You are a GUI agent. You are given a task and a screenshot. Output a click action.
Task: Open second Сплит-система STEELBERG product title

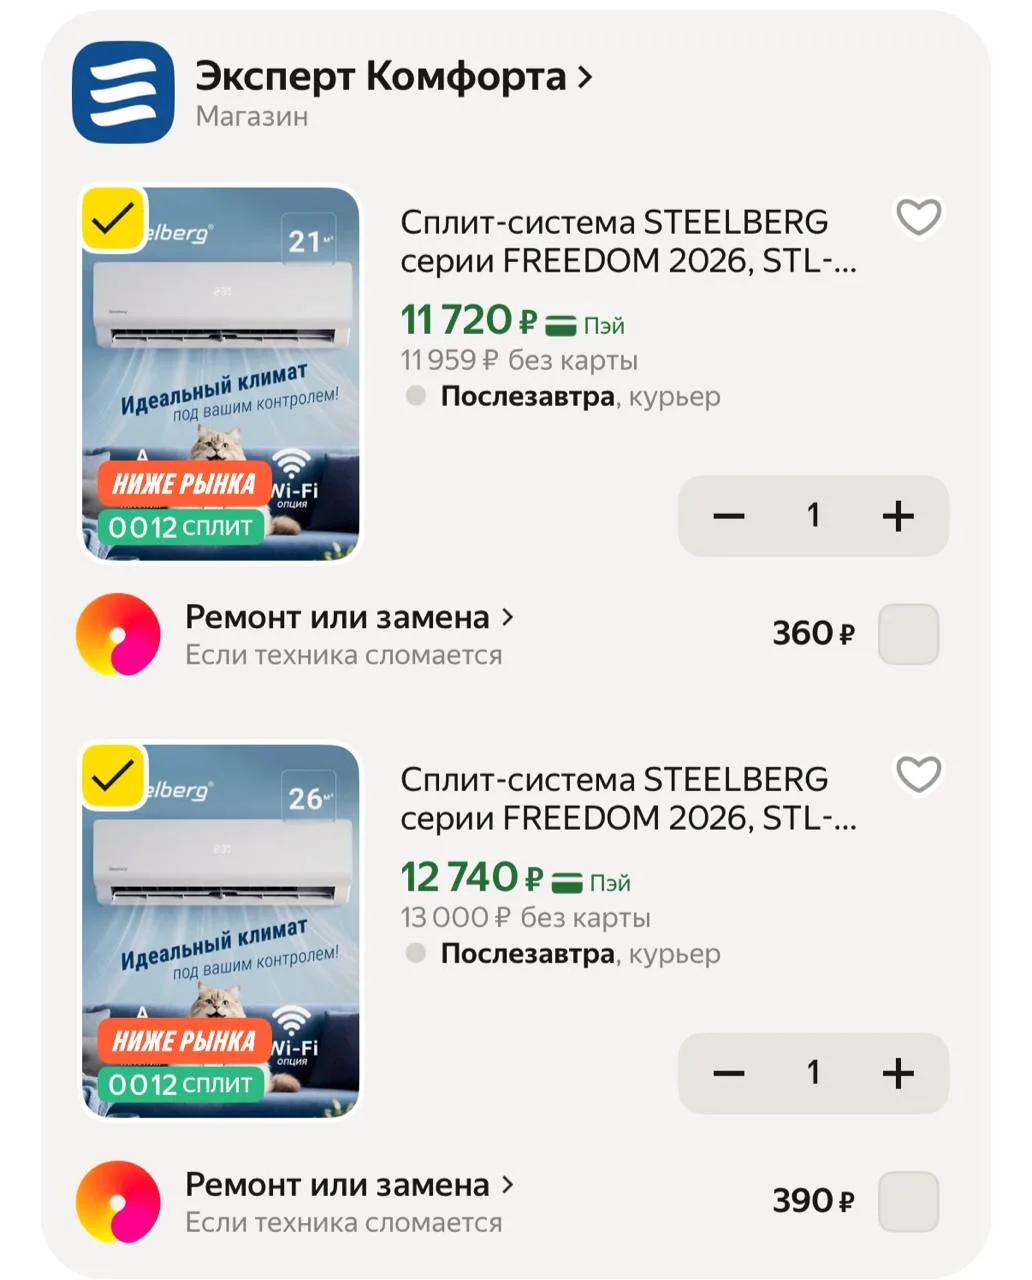(628, 798)
